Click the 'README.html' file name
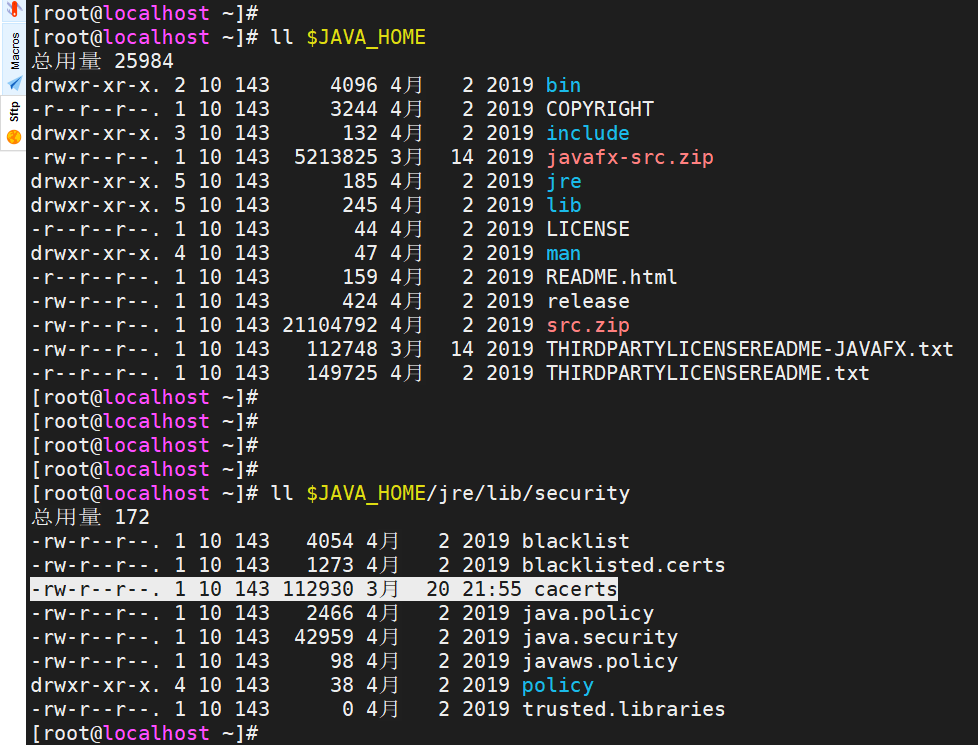This screenshot has height=745, width=978. pyautogui.click(x=611, y=277)
